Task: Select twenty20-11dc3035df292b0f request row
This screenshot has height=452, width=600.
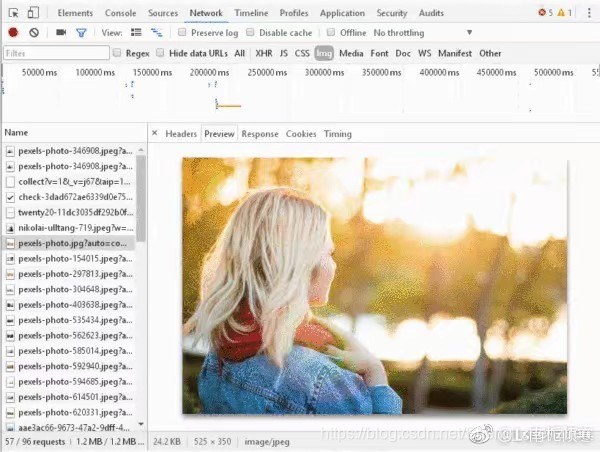Action: coord(69,212)
